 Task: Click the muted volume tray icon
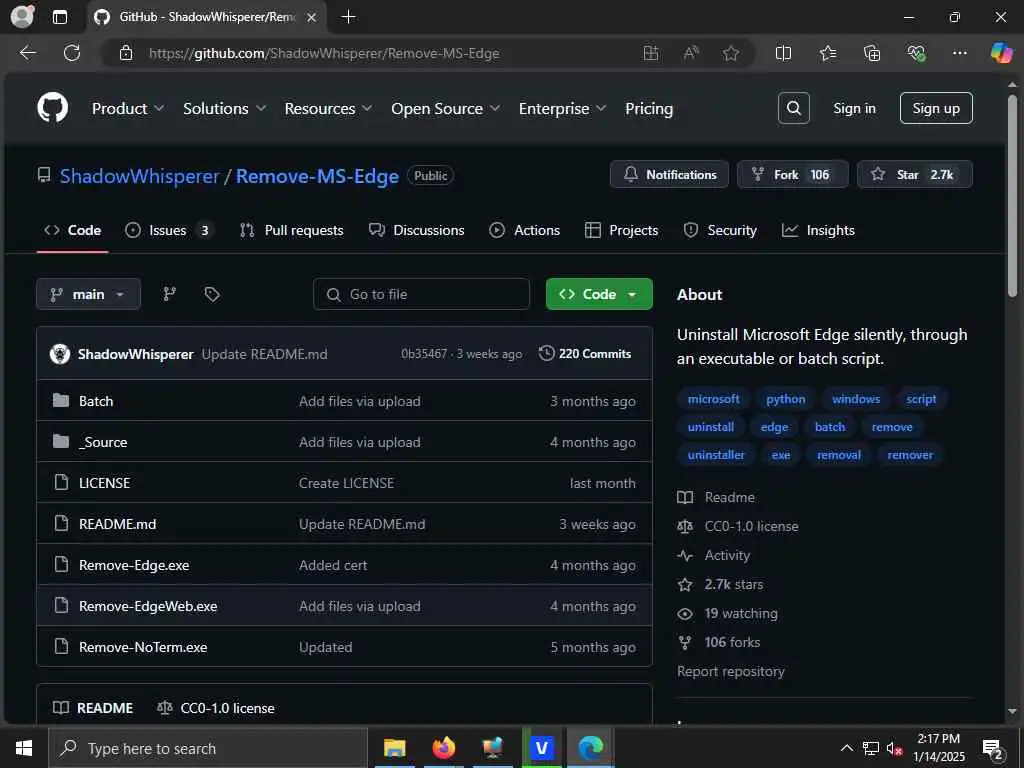pyautogui.click(x=894, y=748)
